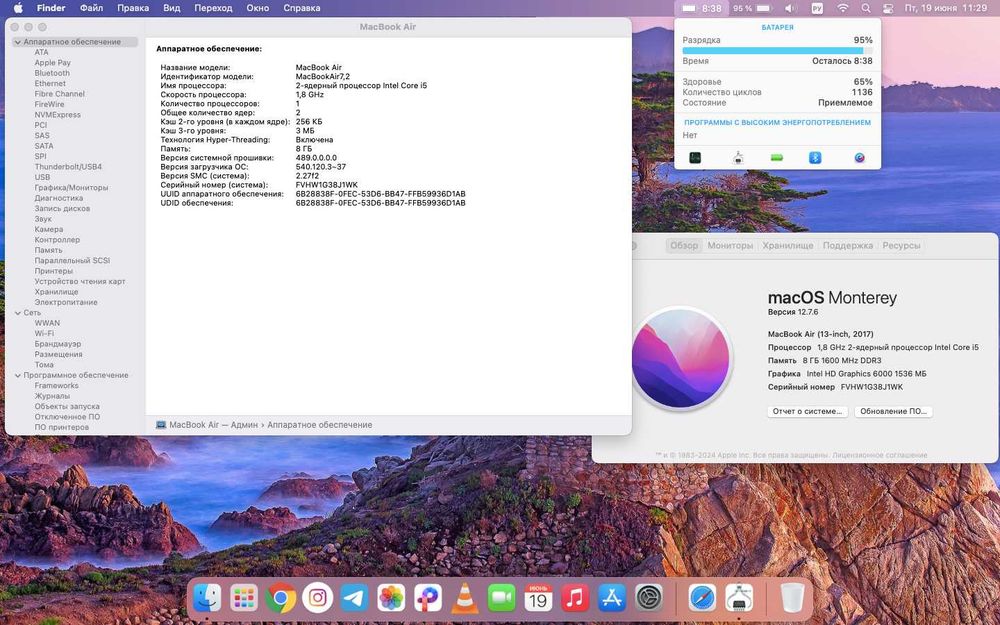The image size is (1000, 625).
Task: Open Instagram from the Dock
Action: 318,598
